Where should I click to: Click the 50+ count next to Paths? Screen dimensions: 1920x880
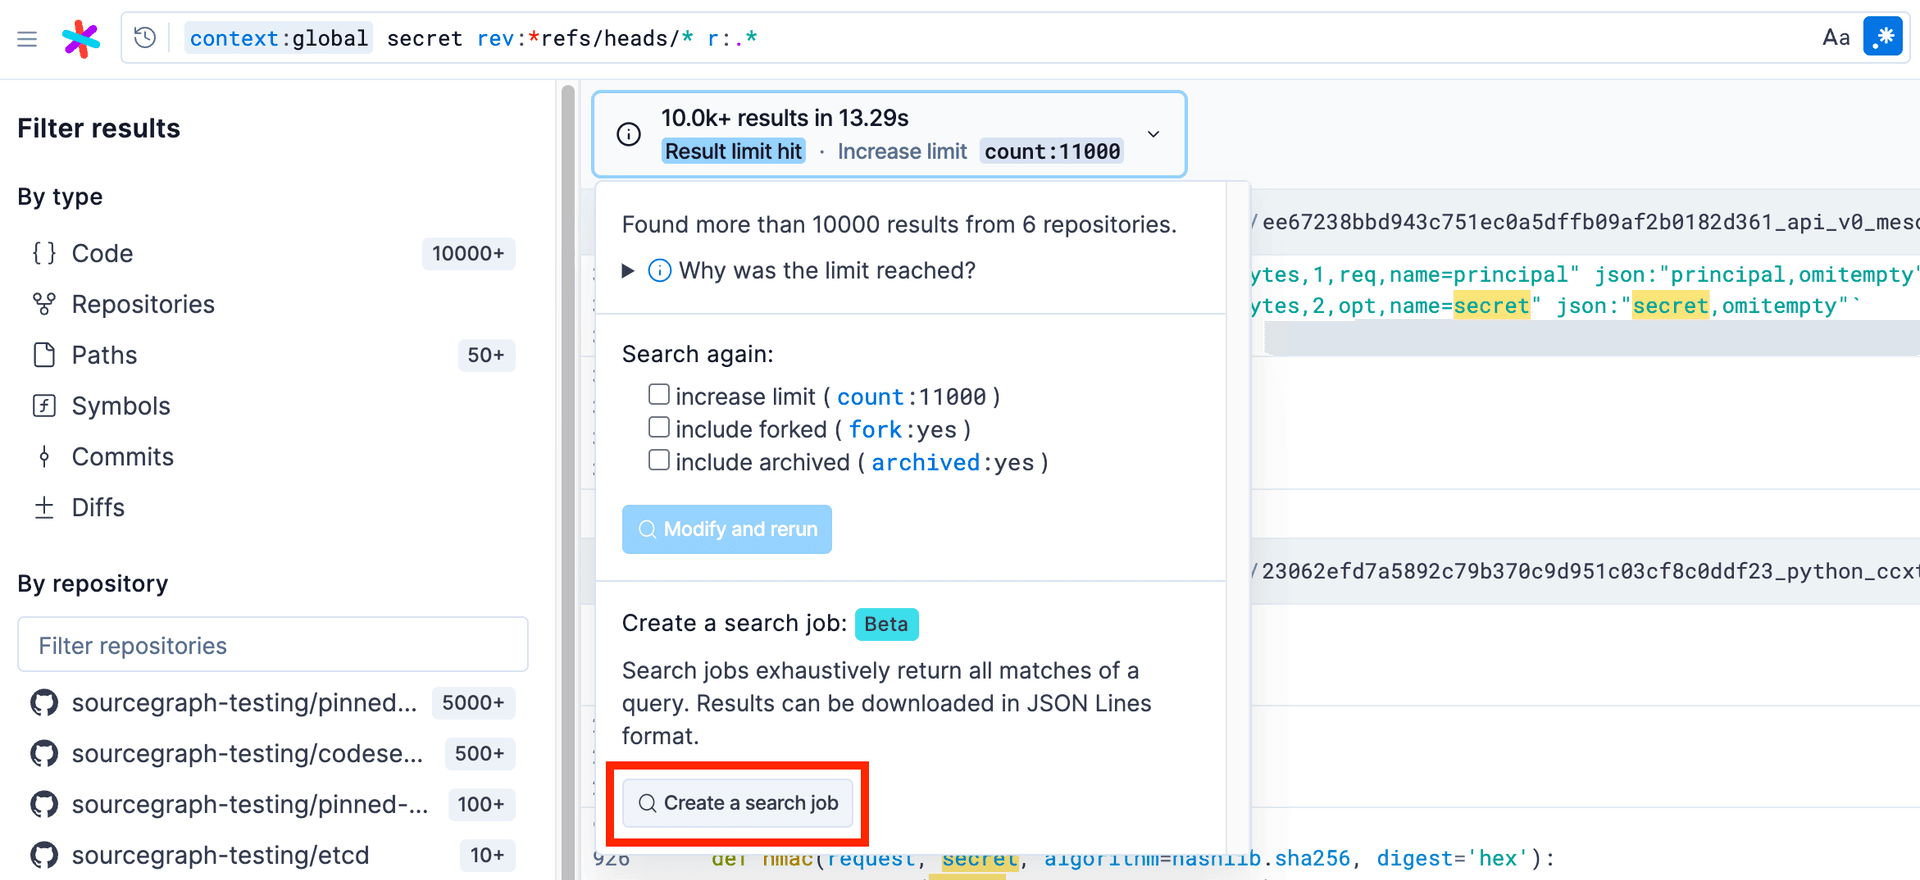click(486, 355)
